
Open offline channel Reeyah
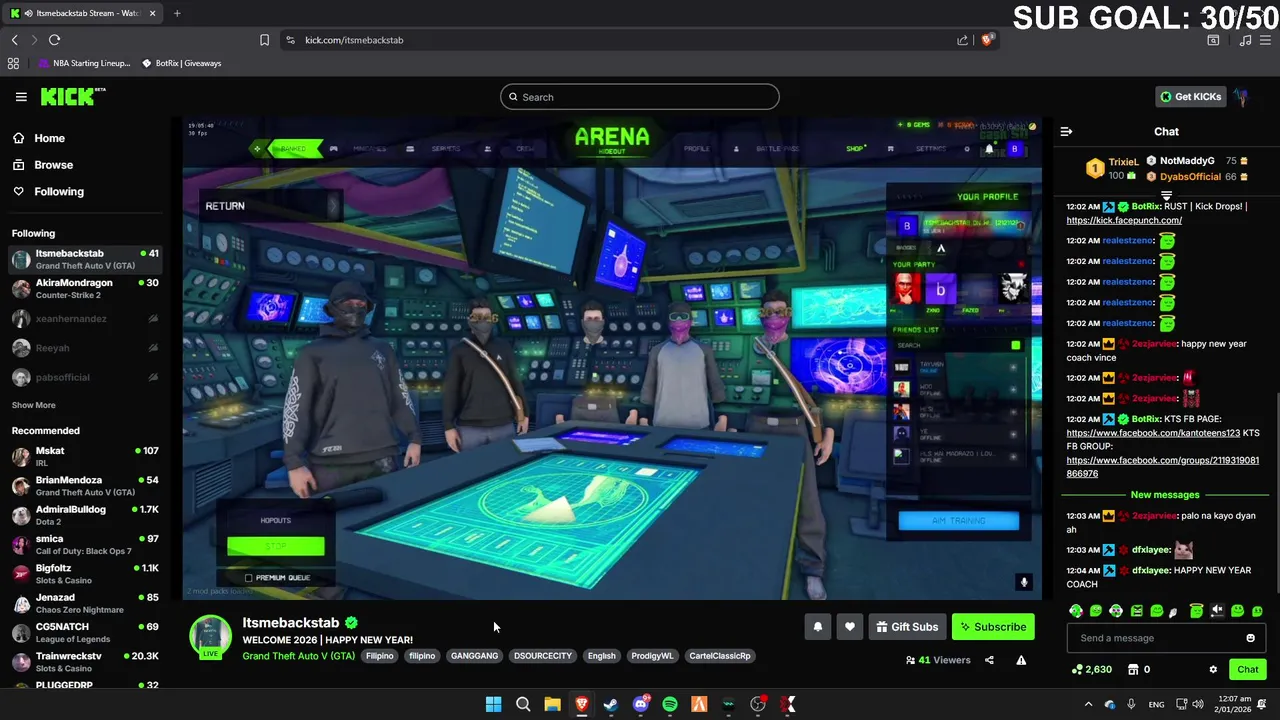point(85,348)
